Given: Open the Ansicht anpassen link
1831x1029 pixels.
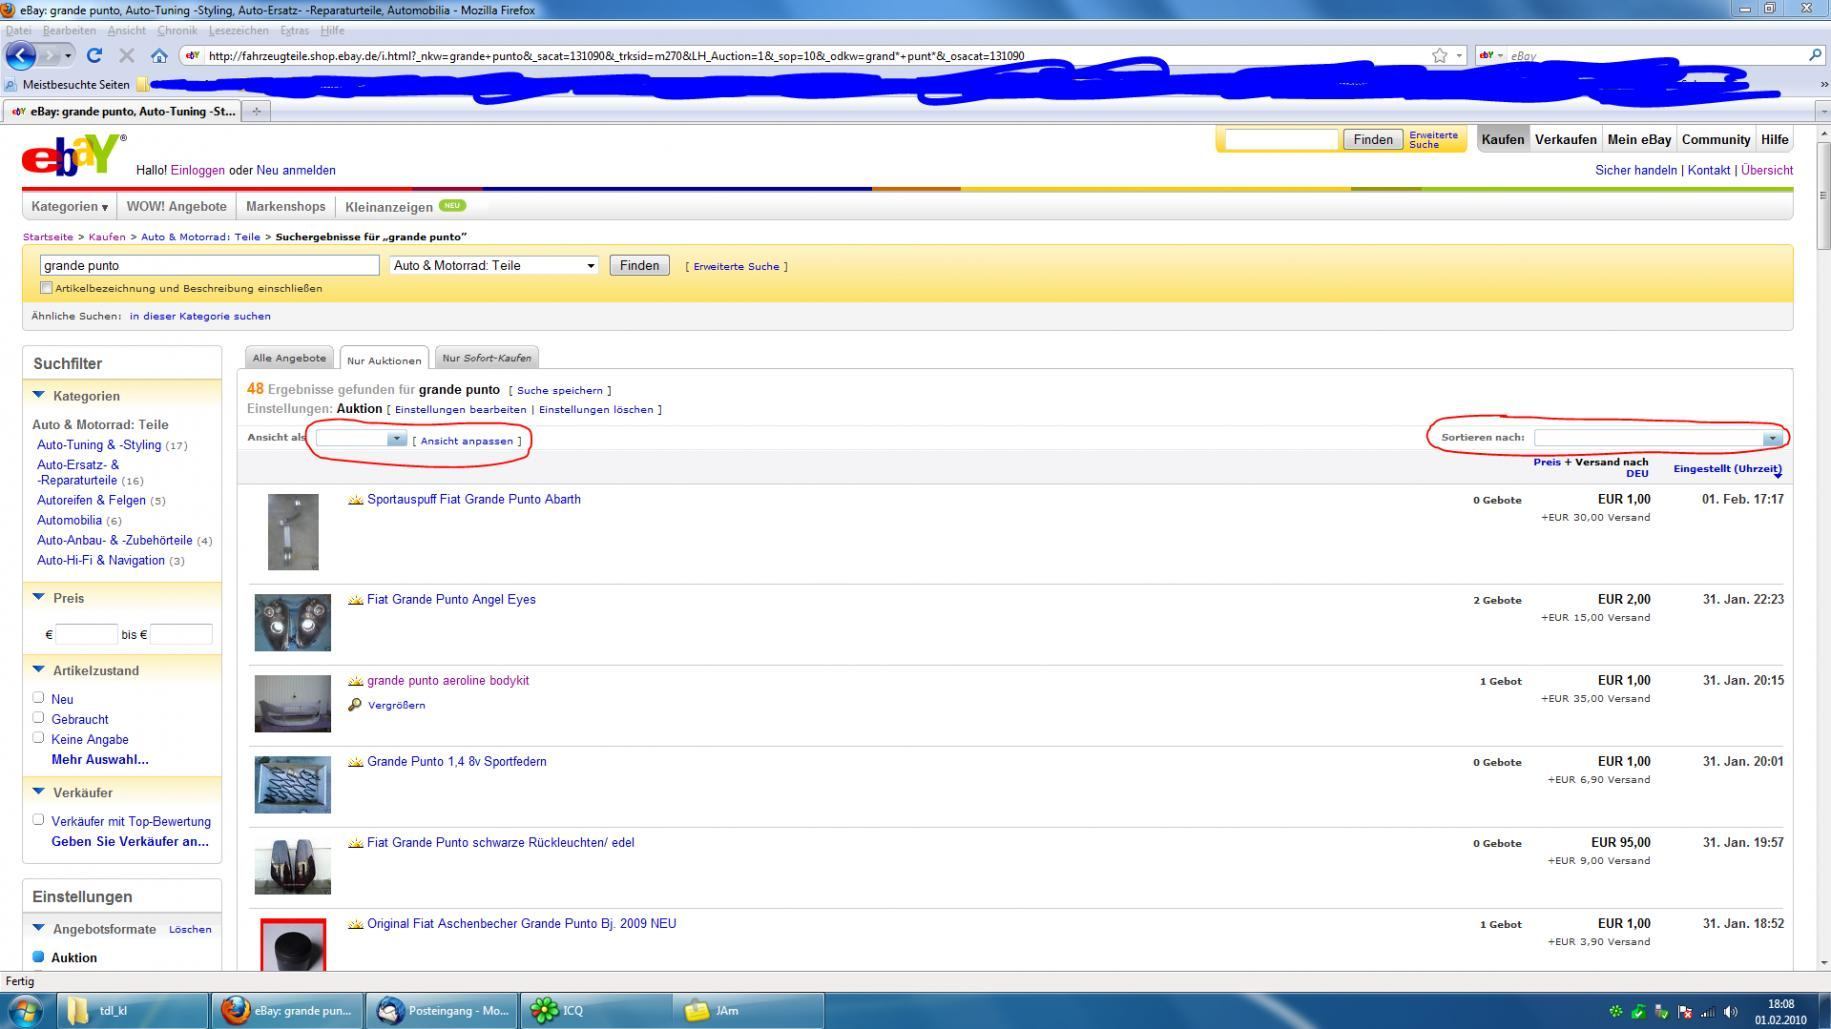Looking at the screenshot, I should click(467, 440).
